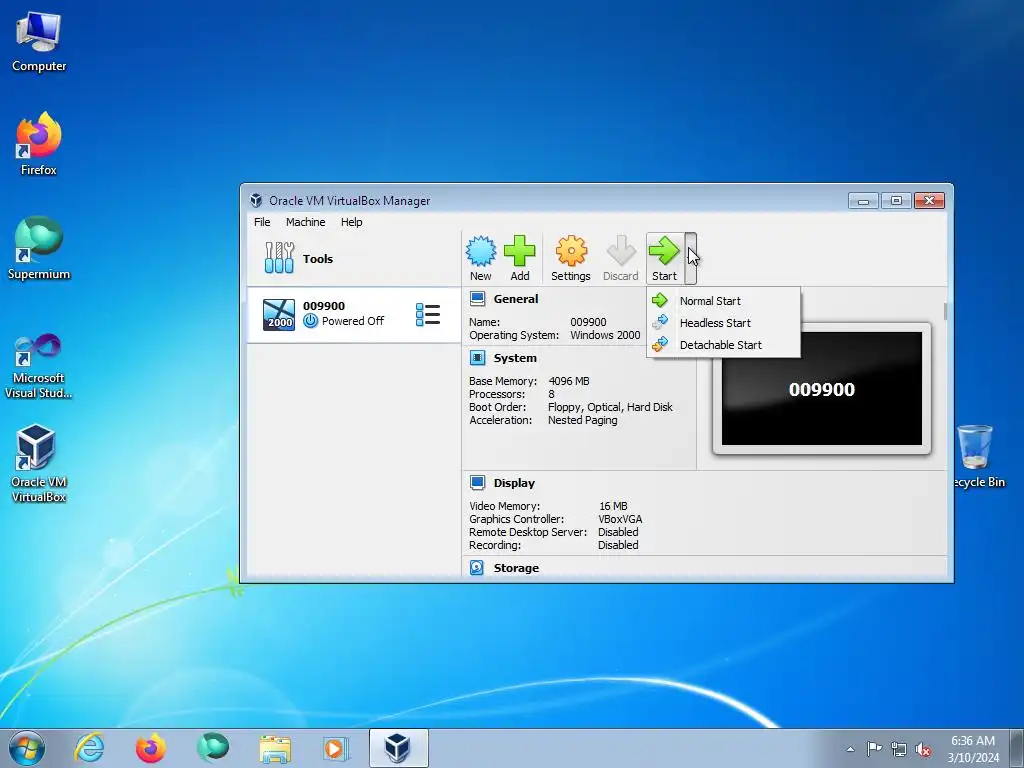Image resolution: width=1024 pixels, height=768 pixels.
Task: Click the details pane vertical scrollbar
Action: coord(944,312)
